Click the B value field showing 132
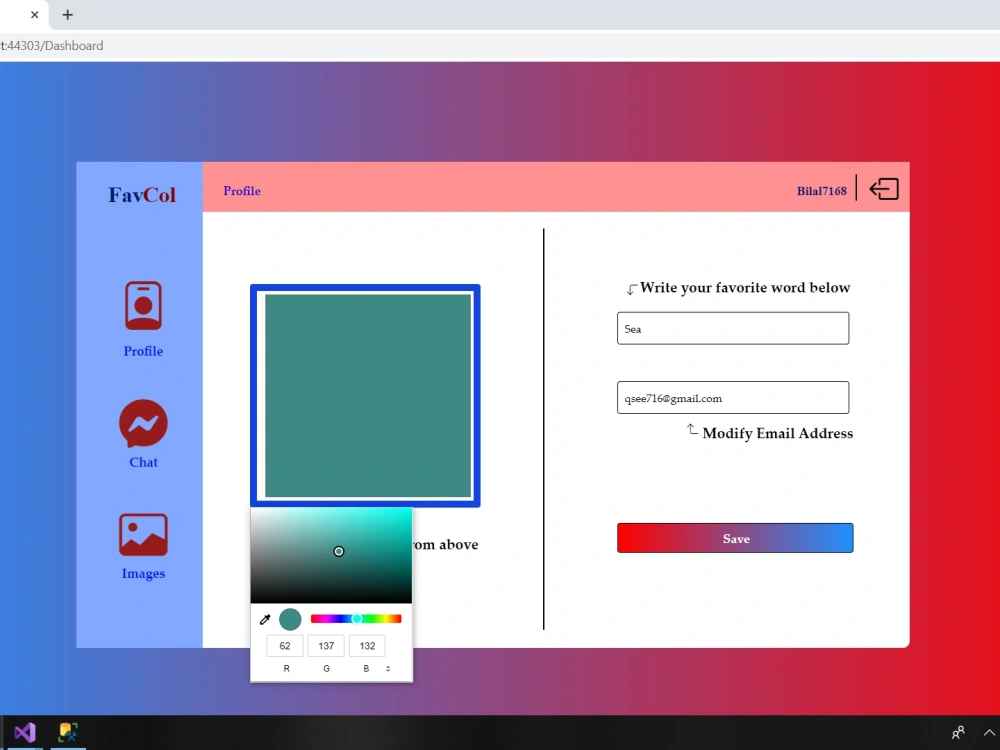 [367, 645]
